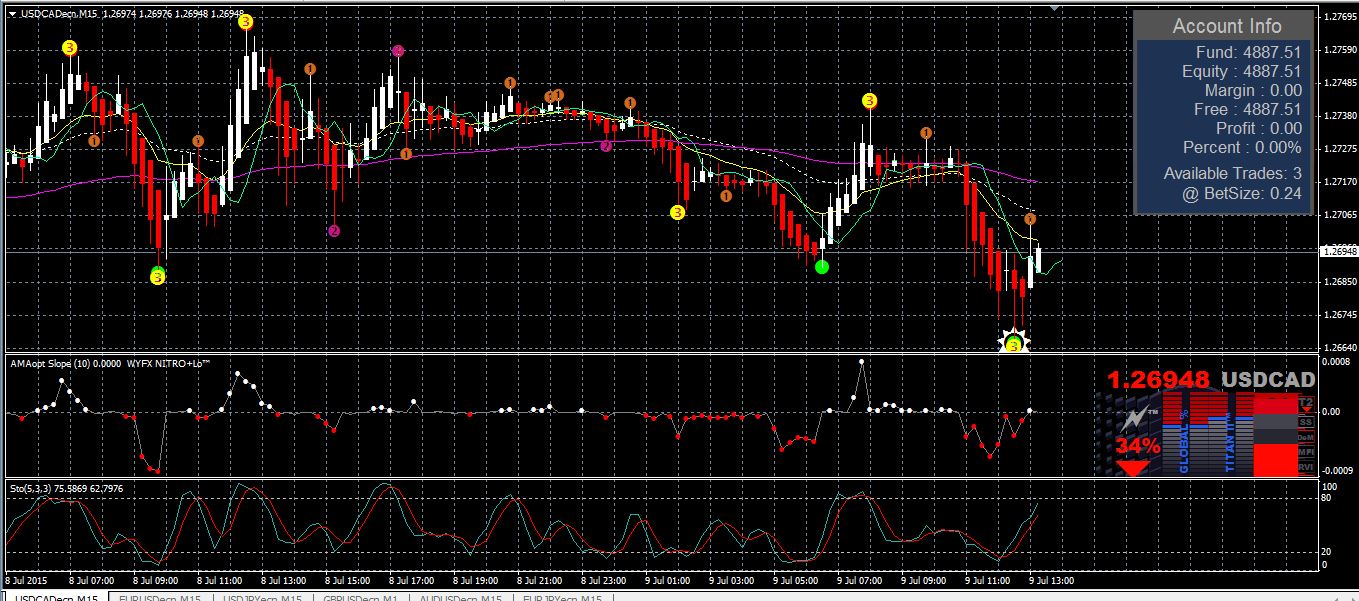Select the SS indicator box

pos(1305,421)
